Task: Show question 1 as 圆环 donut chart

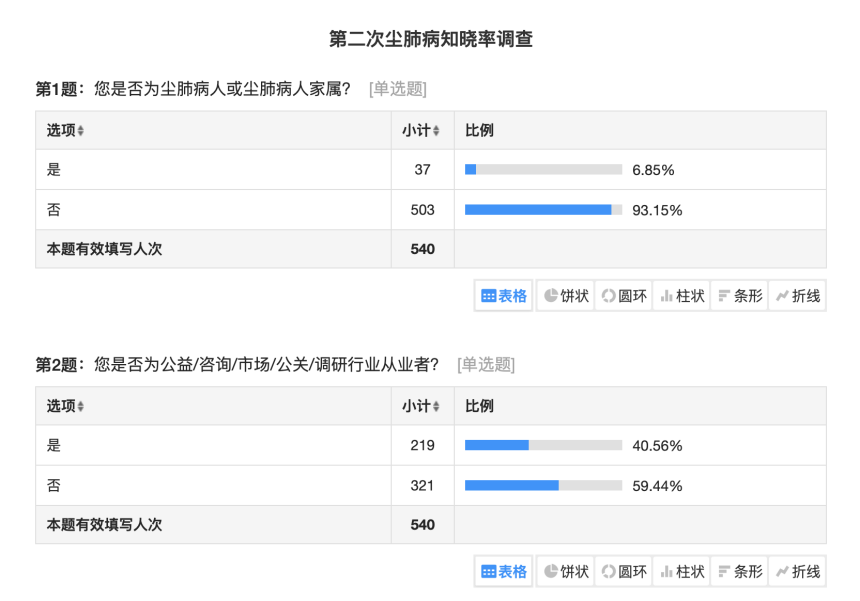Action: point(624,296)
